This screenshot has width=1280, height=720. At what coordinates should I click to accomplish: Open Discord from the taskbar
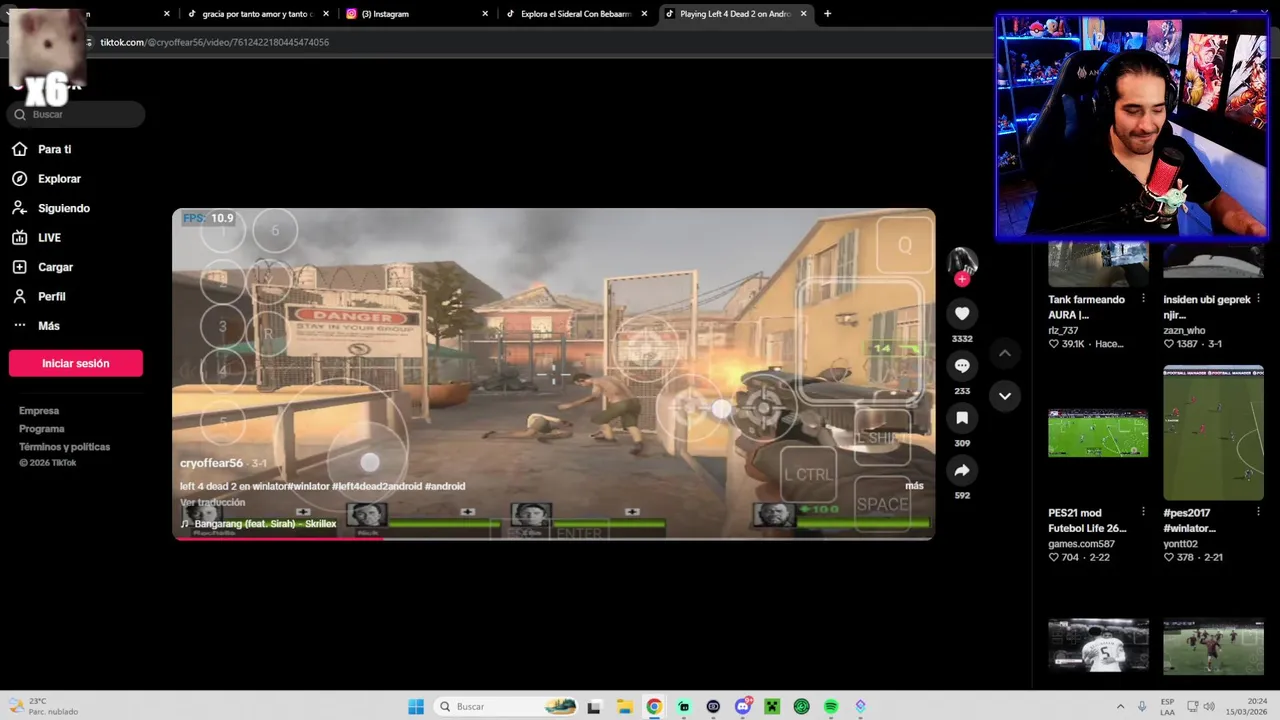coord(742,706)
